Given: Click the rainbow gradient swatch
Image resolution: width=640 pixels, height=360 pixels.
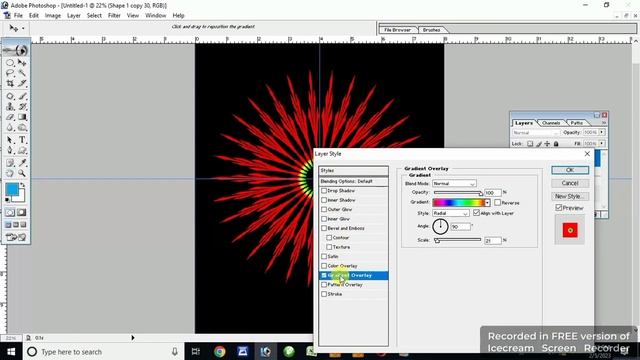Looking at the screenshot, I should pos(458,203).
